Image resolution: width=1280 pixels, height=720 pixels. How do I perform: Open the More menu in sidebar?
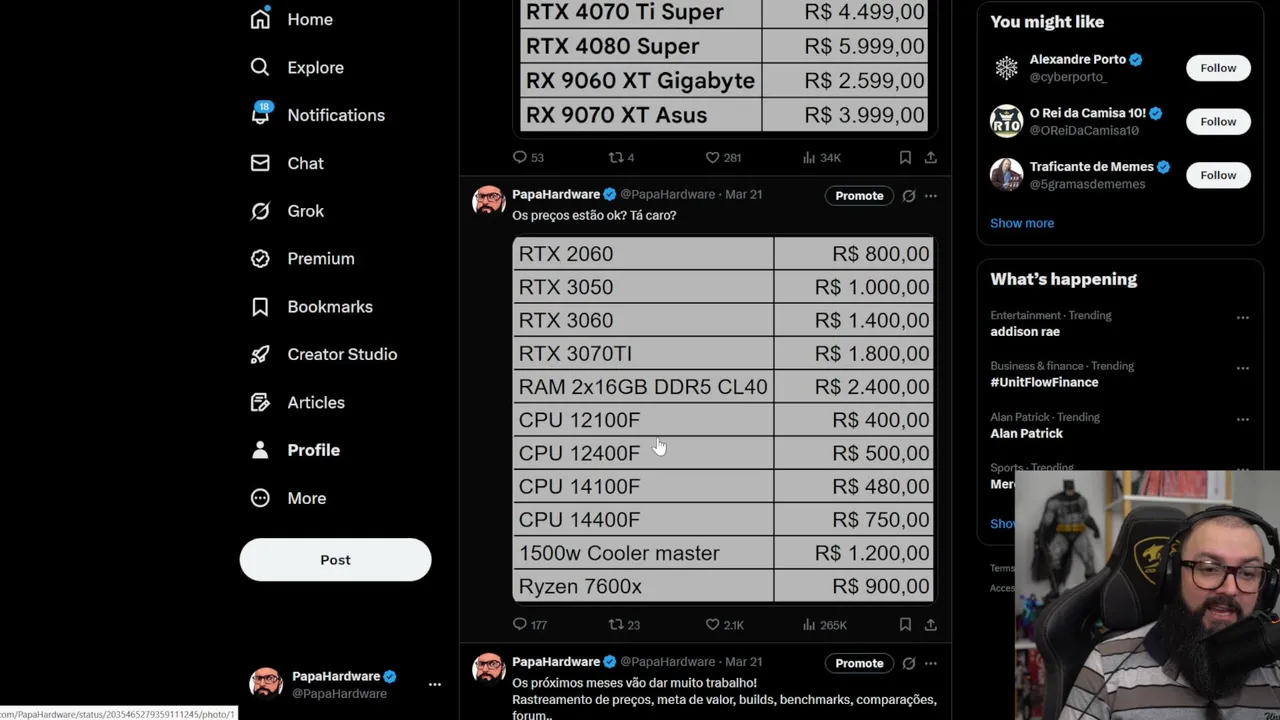point(287,498)
